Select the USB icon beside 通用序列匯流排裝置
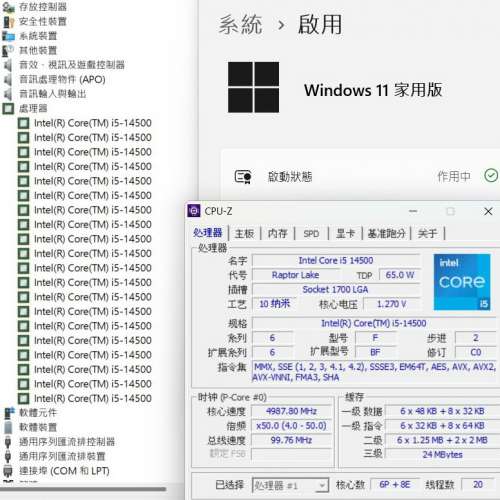The height and width of the screenshot is (500, 500). (x=8, y=456)
